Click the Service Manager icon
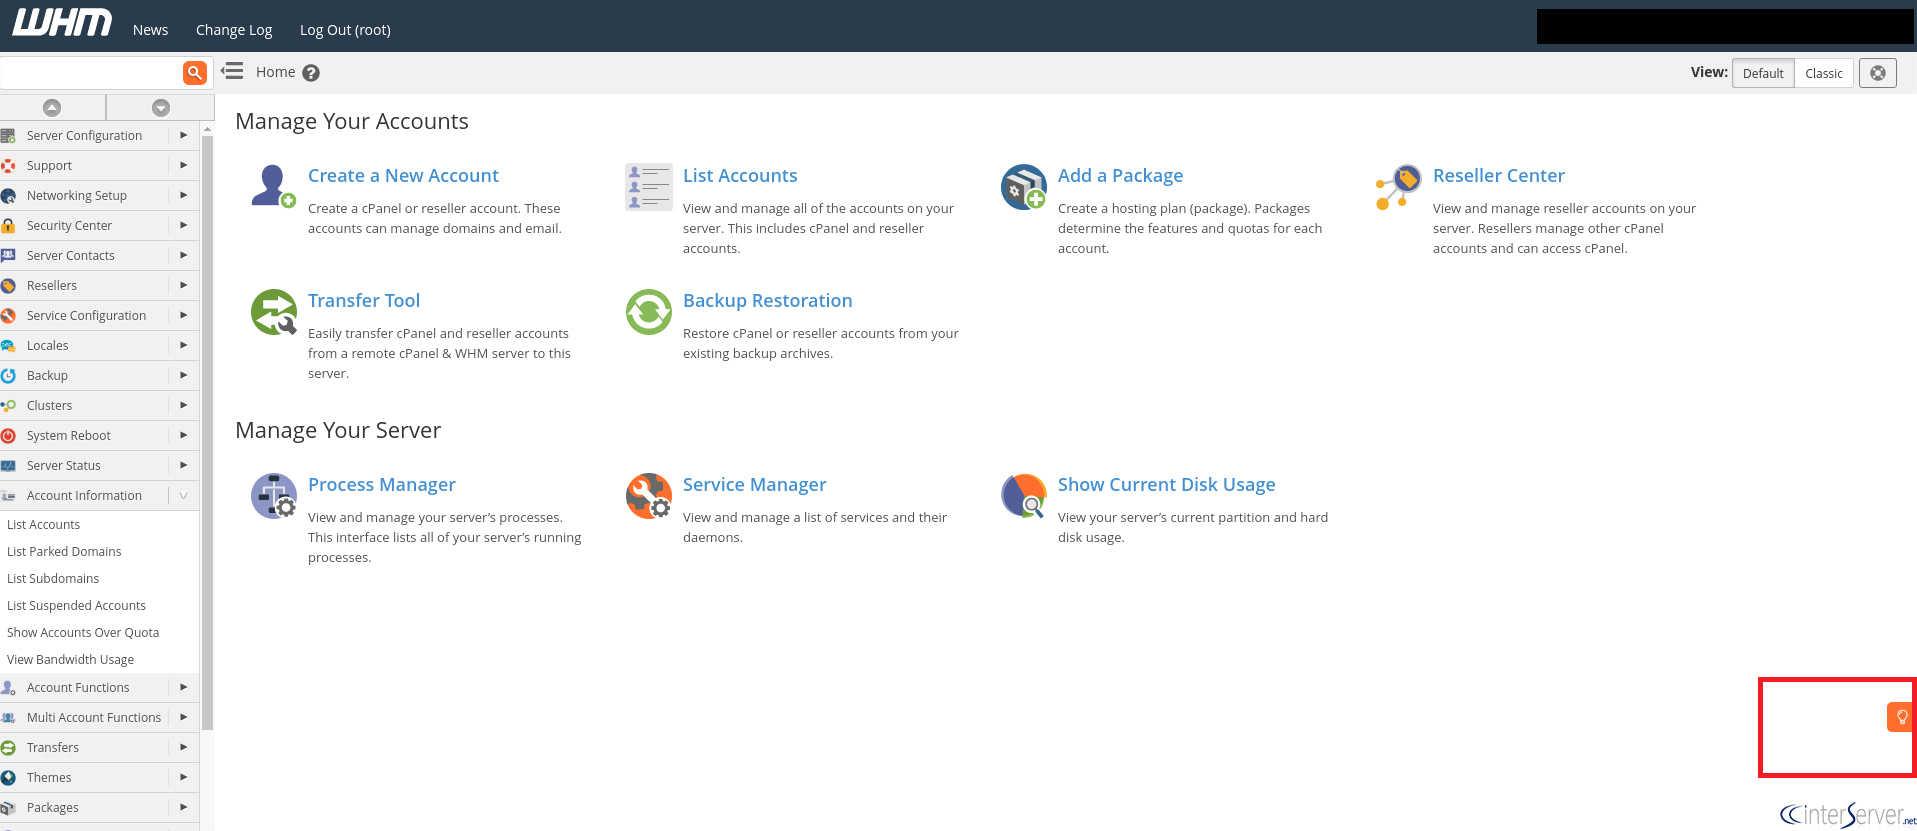The height and width of the screenshot is (831, 1917). [648, 496]
